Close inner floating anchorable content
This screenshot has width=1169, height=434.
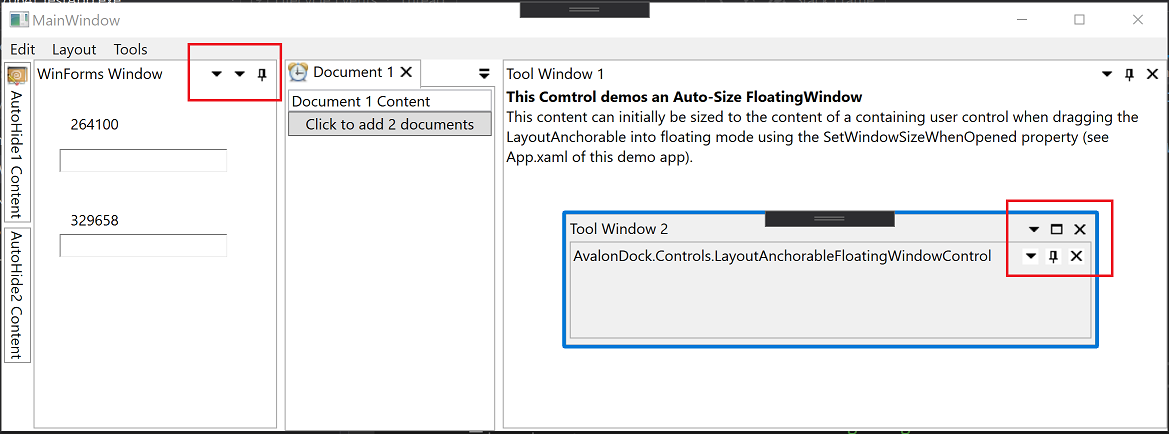(x=1076, y=257)
